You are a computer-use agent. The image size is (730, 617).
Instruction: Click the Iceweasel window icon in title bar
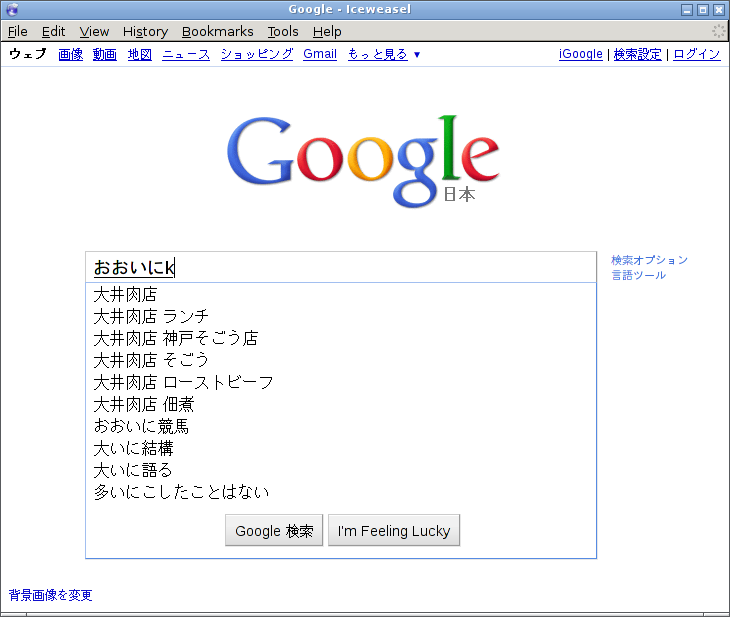click(x=13, y=9)
